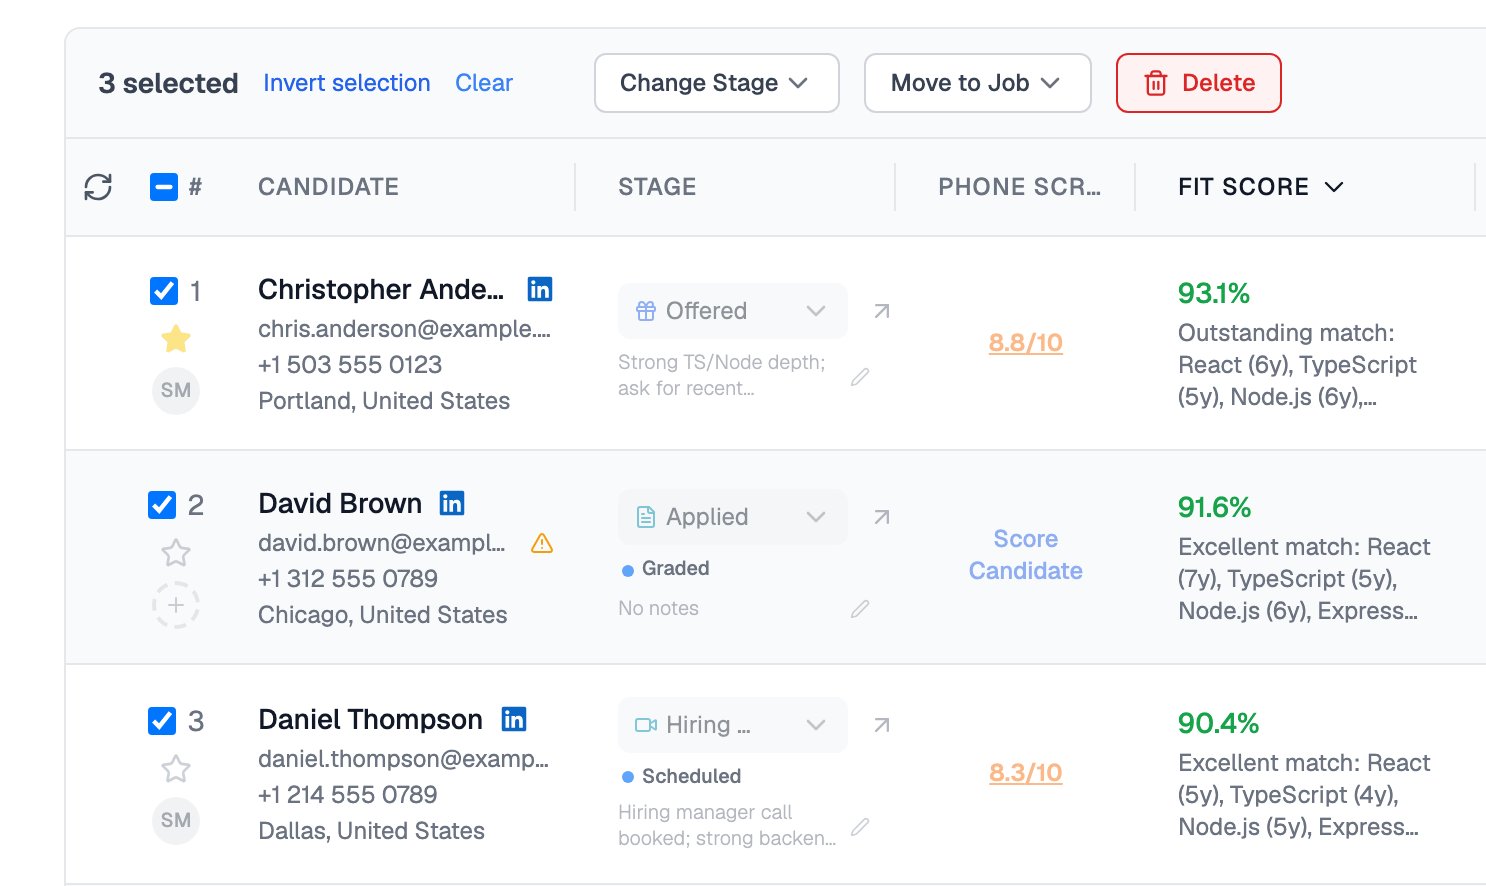Click the Stage column header
1486x886 pixels.
[657, 187]
